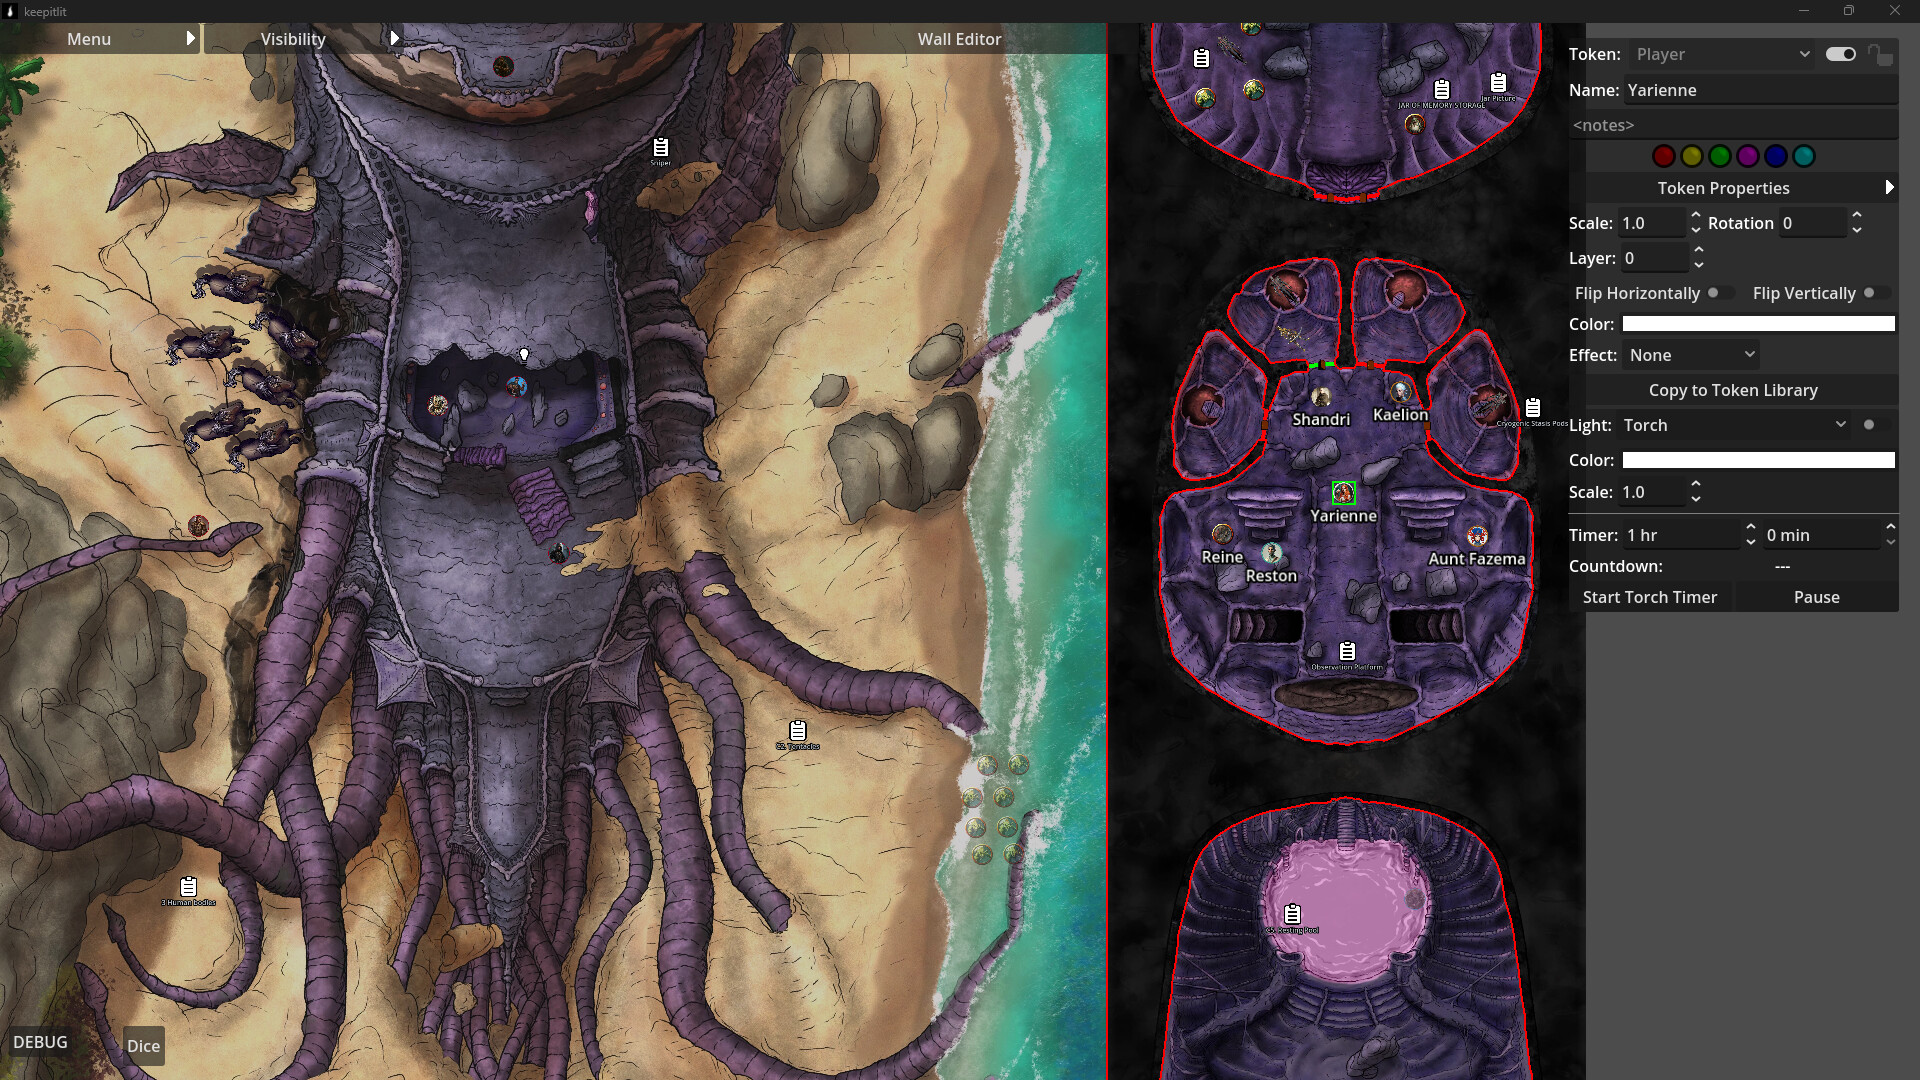Open the Resting Pool note icon
Image resolution: width=1920 pixels, height=1080 pixels.
click(x=1291, y=913)
